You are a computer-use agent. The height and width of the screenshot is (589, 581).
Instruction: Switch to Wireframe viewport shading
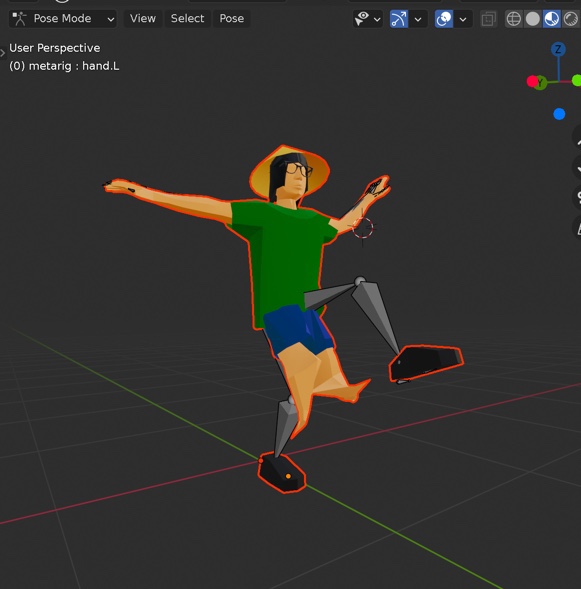pyautogui.click(x=514, y=19)
